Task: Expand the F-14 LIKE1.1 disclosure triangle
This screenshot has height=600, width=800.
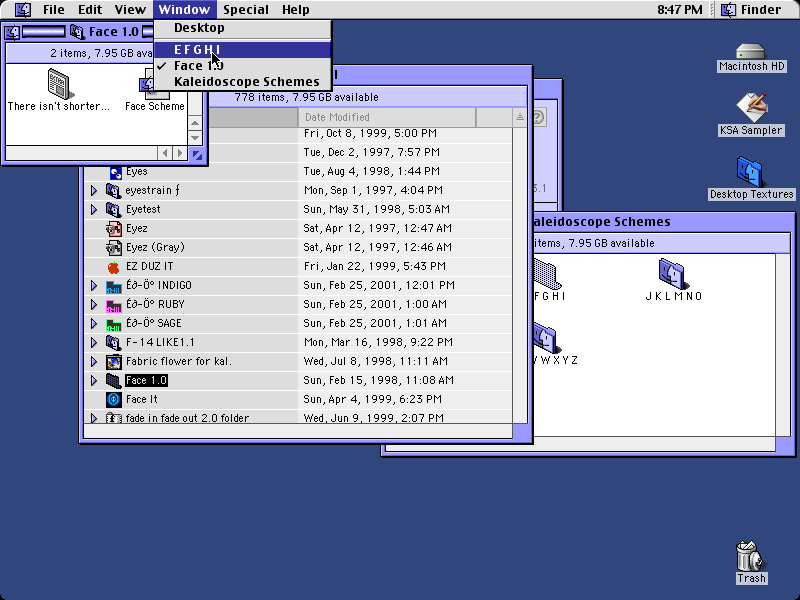Action: click(94, 342)
